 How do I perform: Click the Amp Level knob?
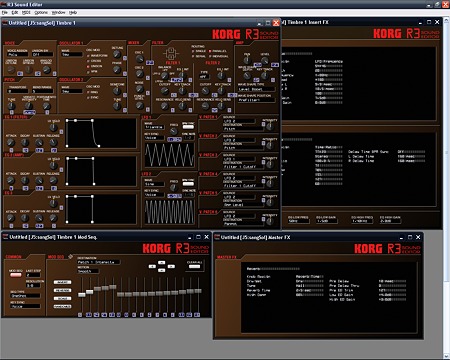pos(265,60)
